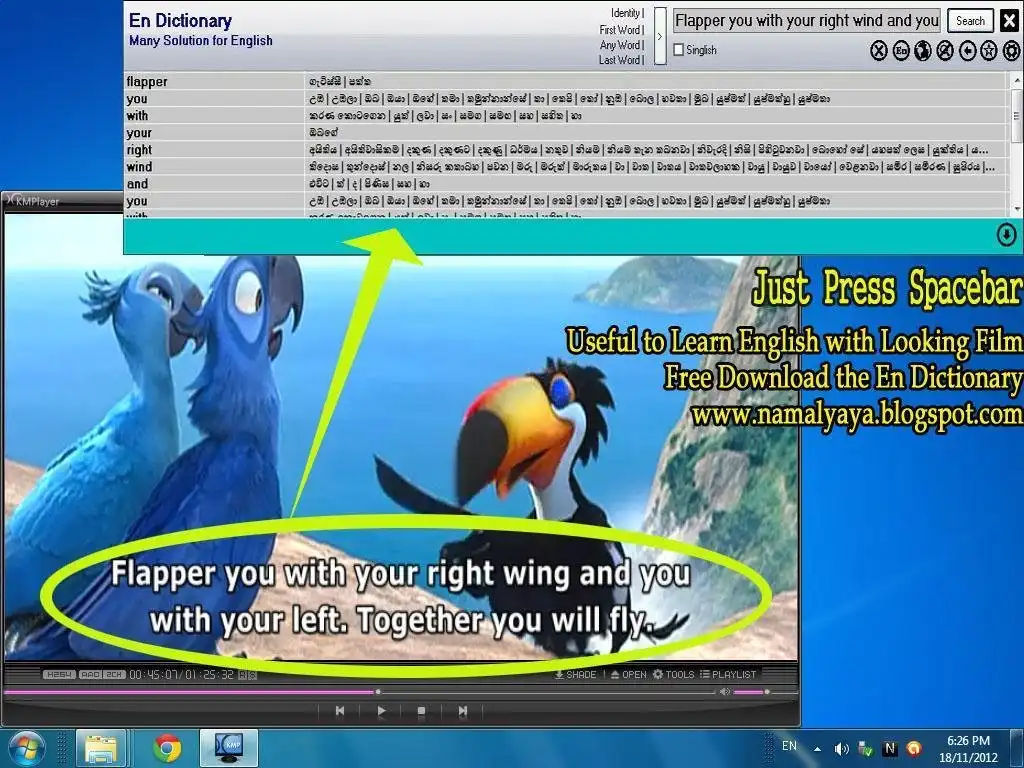Click KMPlayer play button
The image size is (1024, 768).
(x=381, y=711)
